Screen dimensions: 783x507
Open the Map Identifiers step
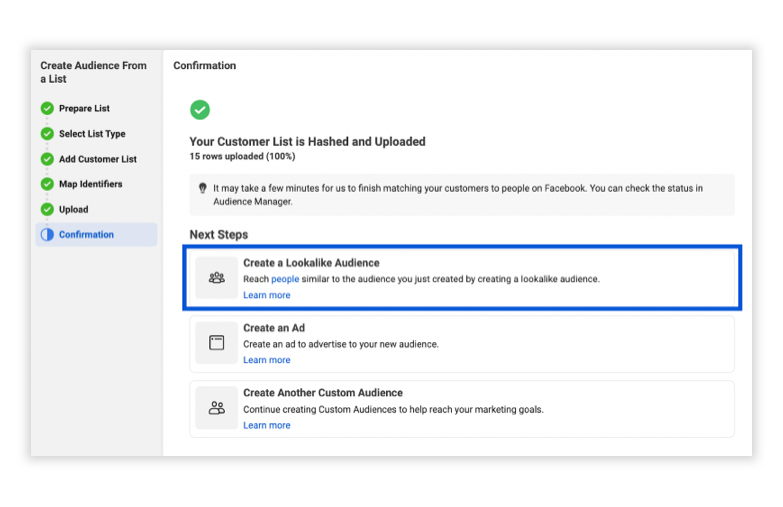coord(90,184)
